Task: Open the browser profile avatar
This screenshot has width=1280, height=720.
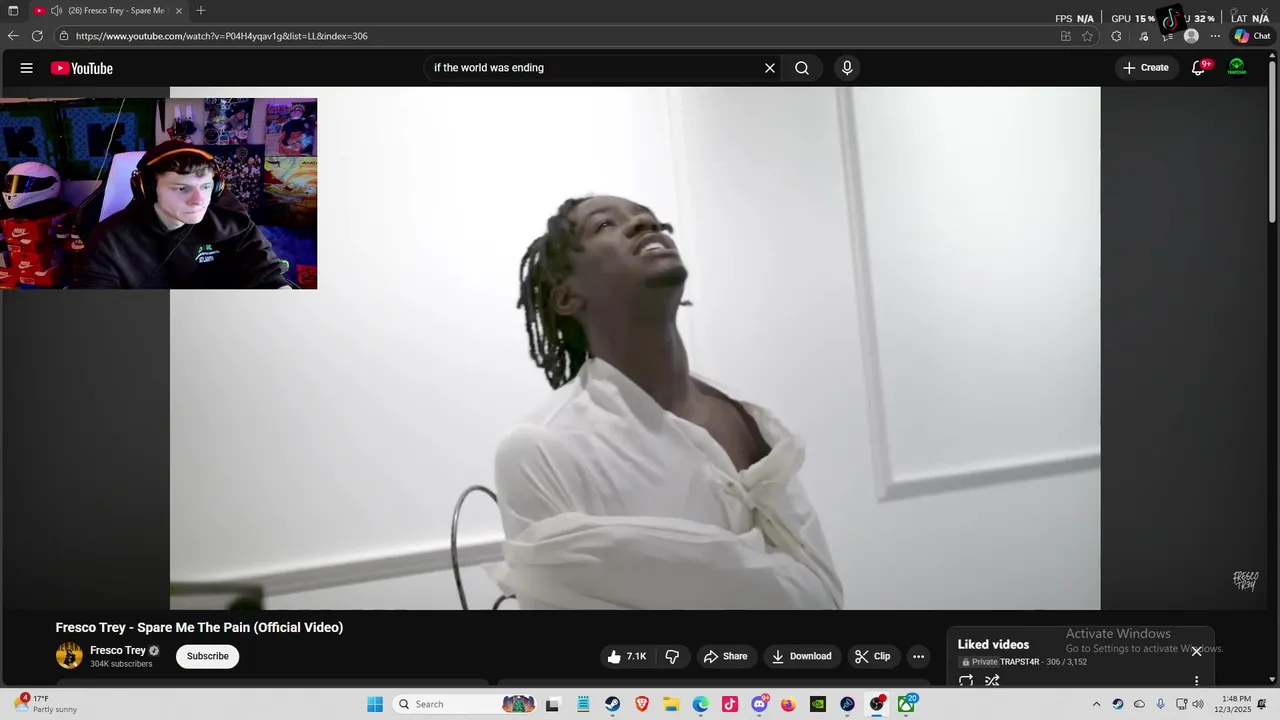Action: [x=1191, y=36]
